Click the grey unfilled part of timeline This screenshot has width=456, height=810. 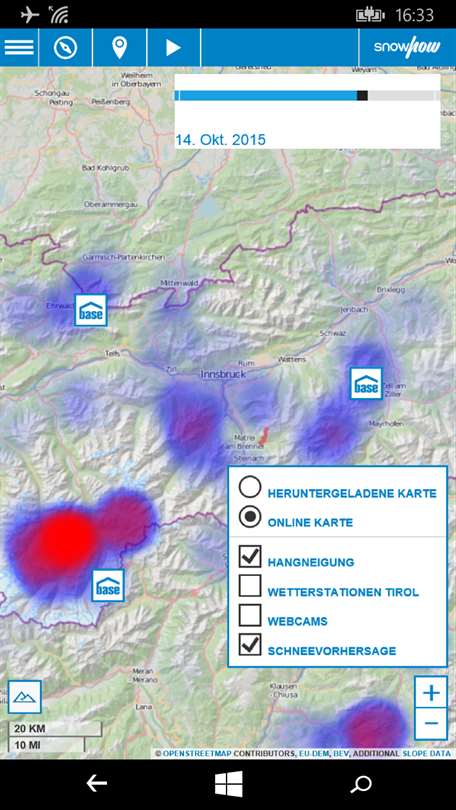coord(401,96)
